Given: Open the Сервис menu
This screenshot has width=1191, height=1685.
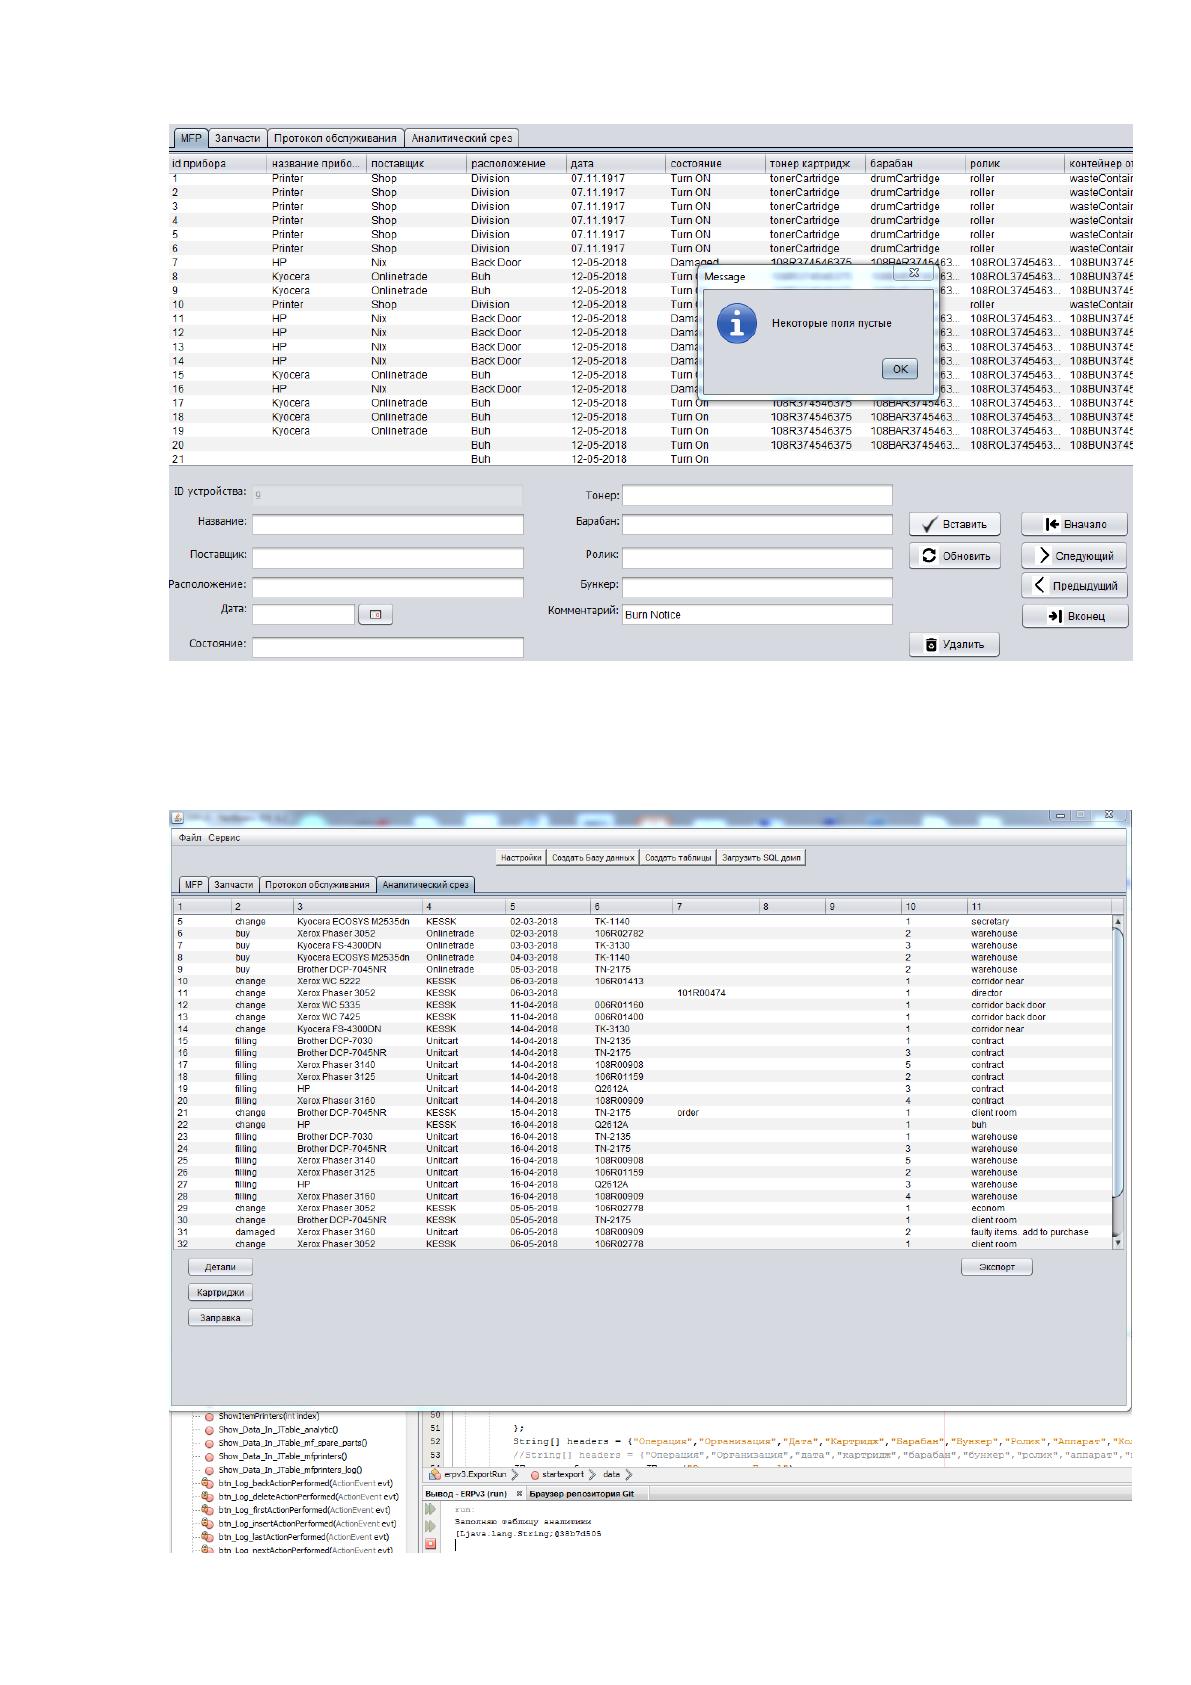Looking at the screenshot, I should point(224,838).
